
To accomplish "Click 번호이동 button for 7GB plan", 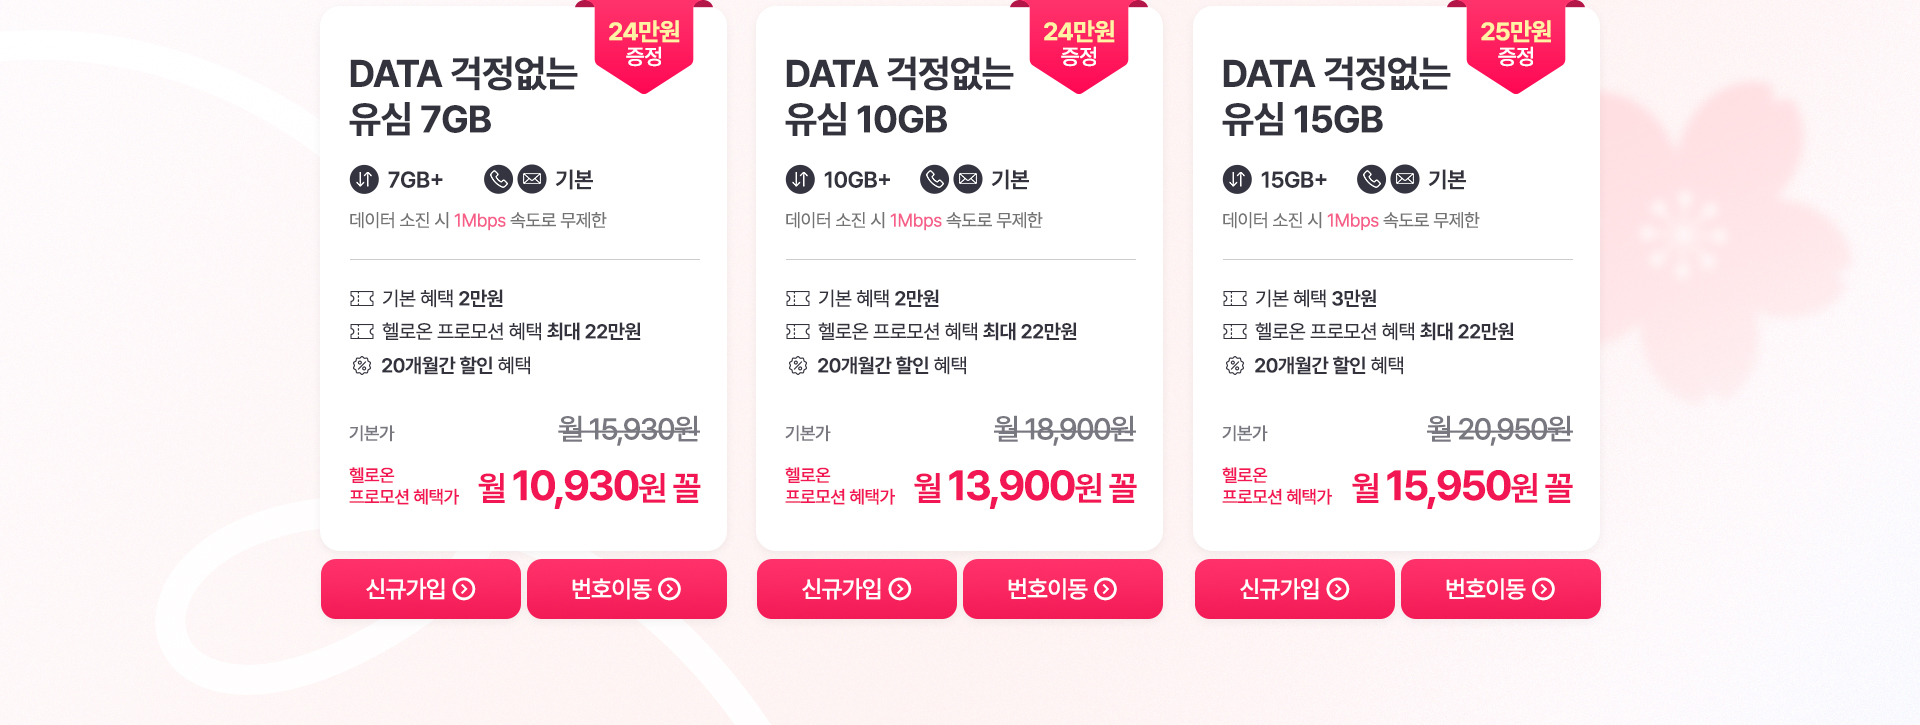I will 627,589.
